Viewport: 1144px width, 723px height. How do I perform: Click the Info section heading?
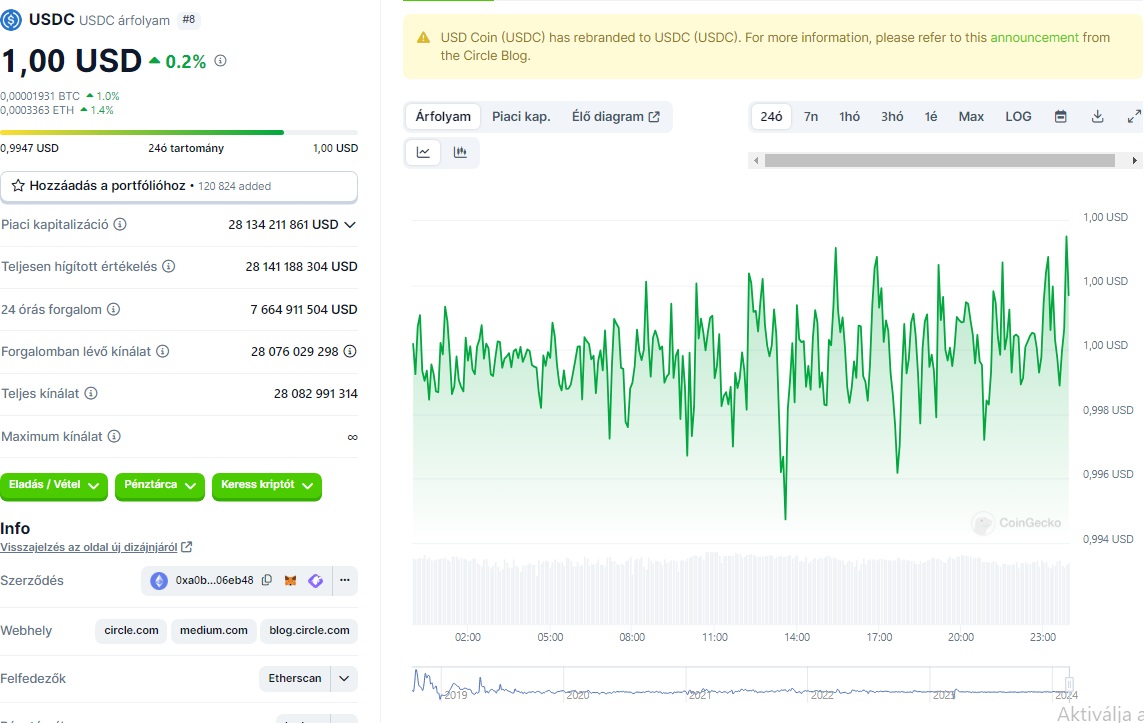coord(15,528)
